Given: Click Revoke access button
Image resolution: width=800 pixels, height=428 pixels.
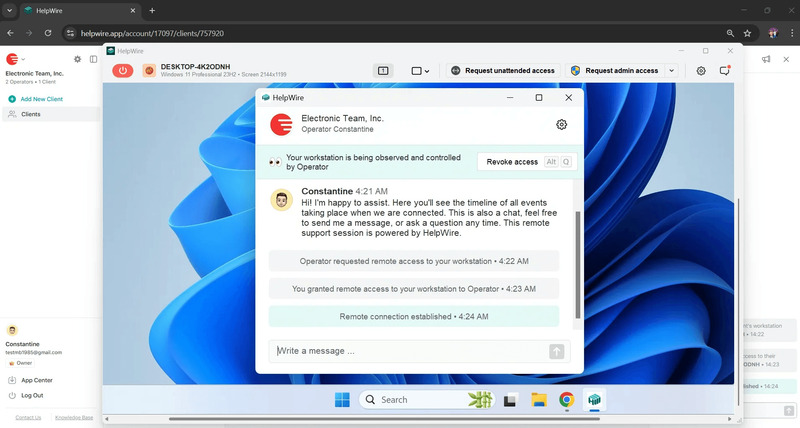Looking at the screenshot, I should point(527,162).
